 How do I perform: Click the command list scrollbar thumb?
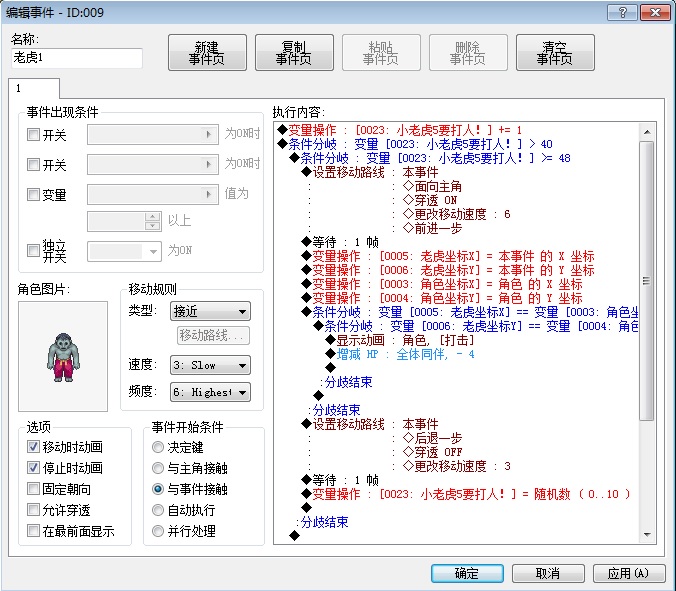(647, 281)
